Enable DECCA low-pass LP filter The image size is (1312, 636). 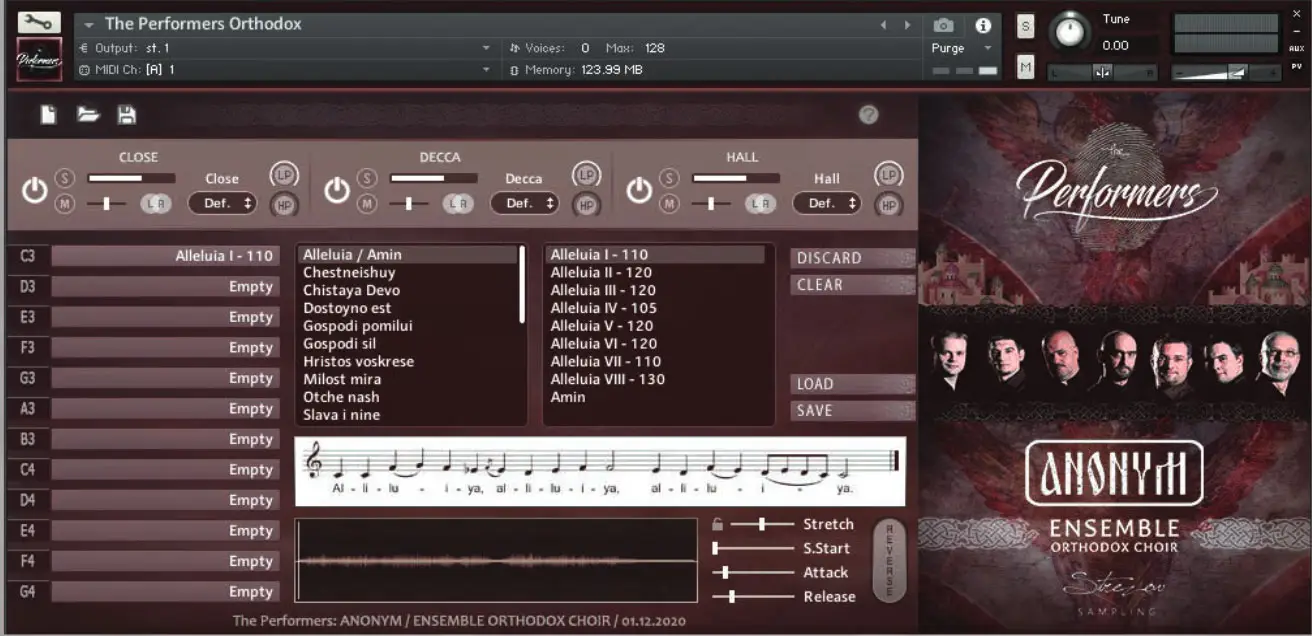coord(587,175)
